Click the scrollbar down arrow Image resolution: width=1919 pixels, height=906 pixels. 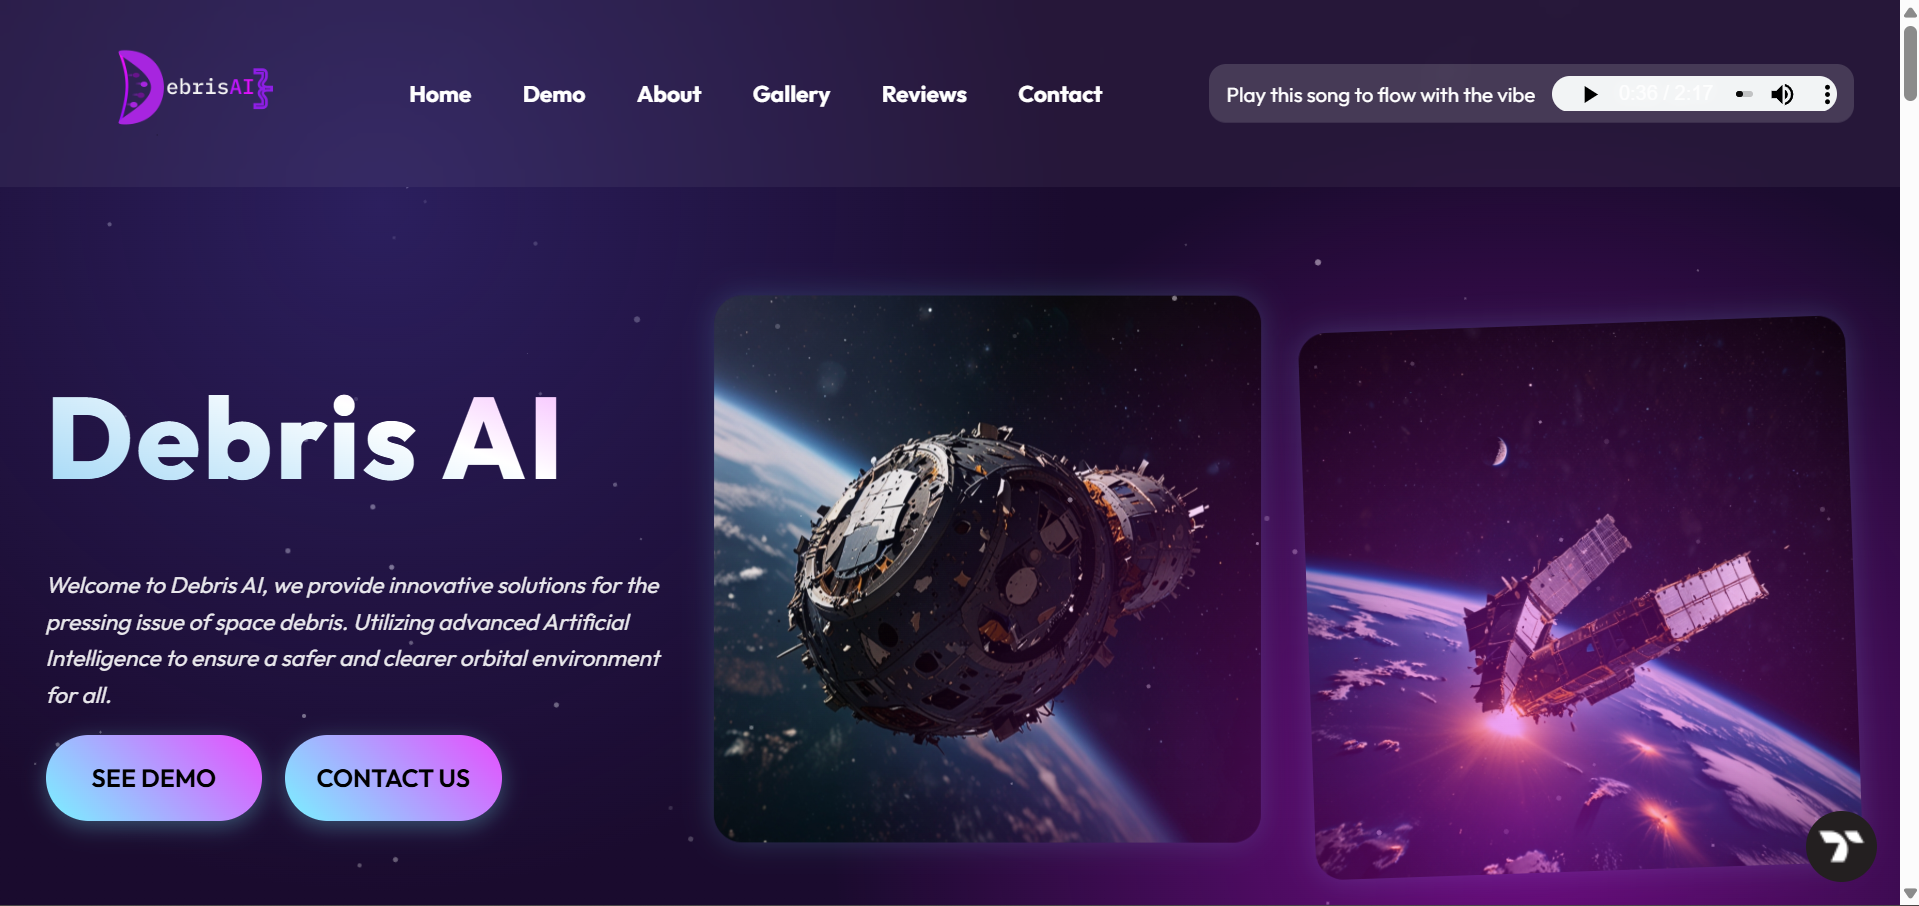tap(1910, 894)
